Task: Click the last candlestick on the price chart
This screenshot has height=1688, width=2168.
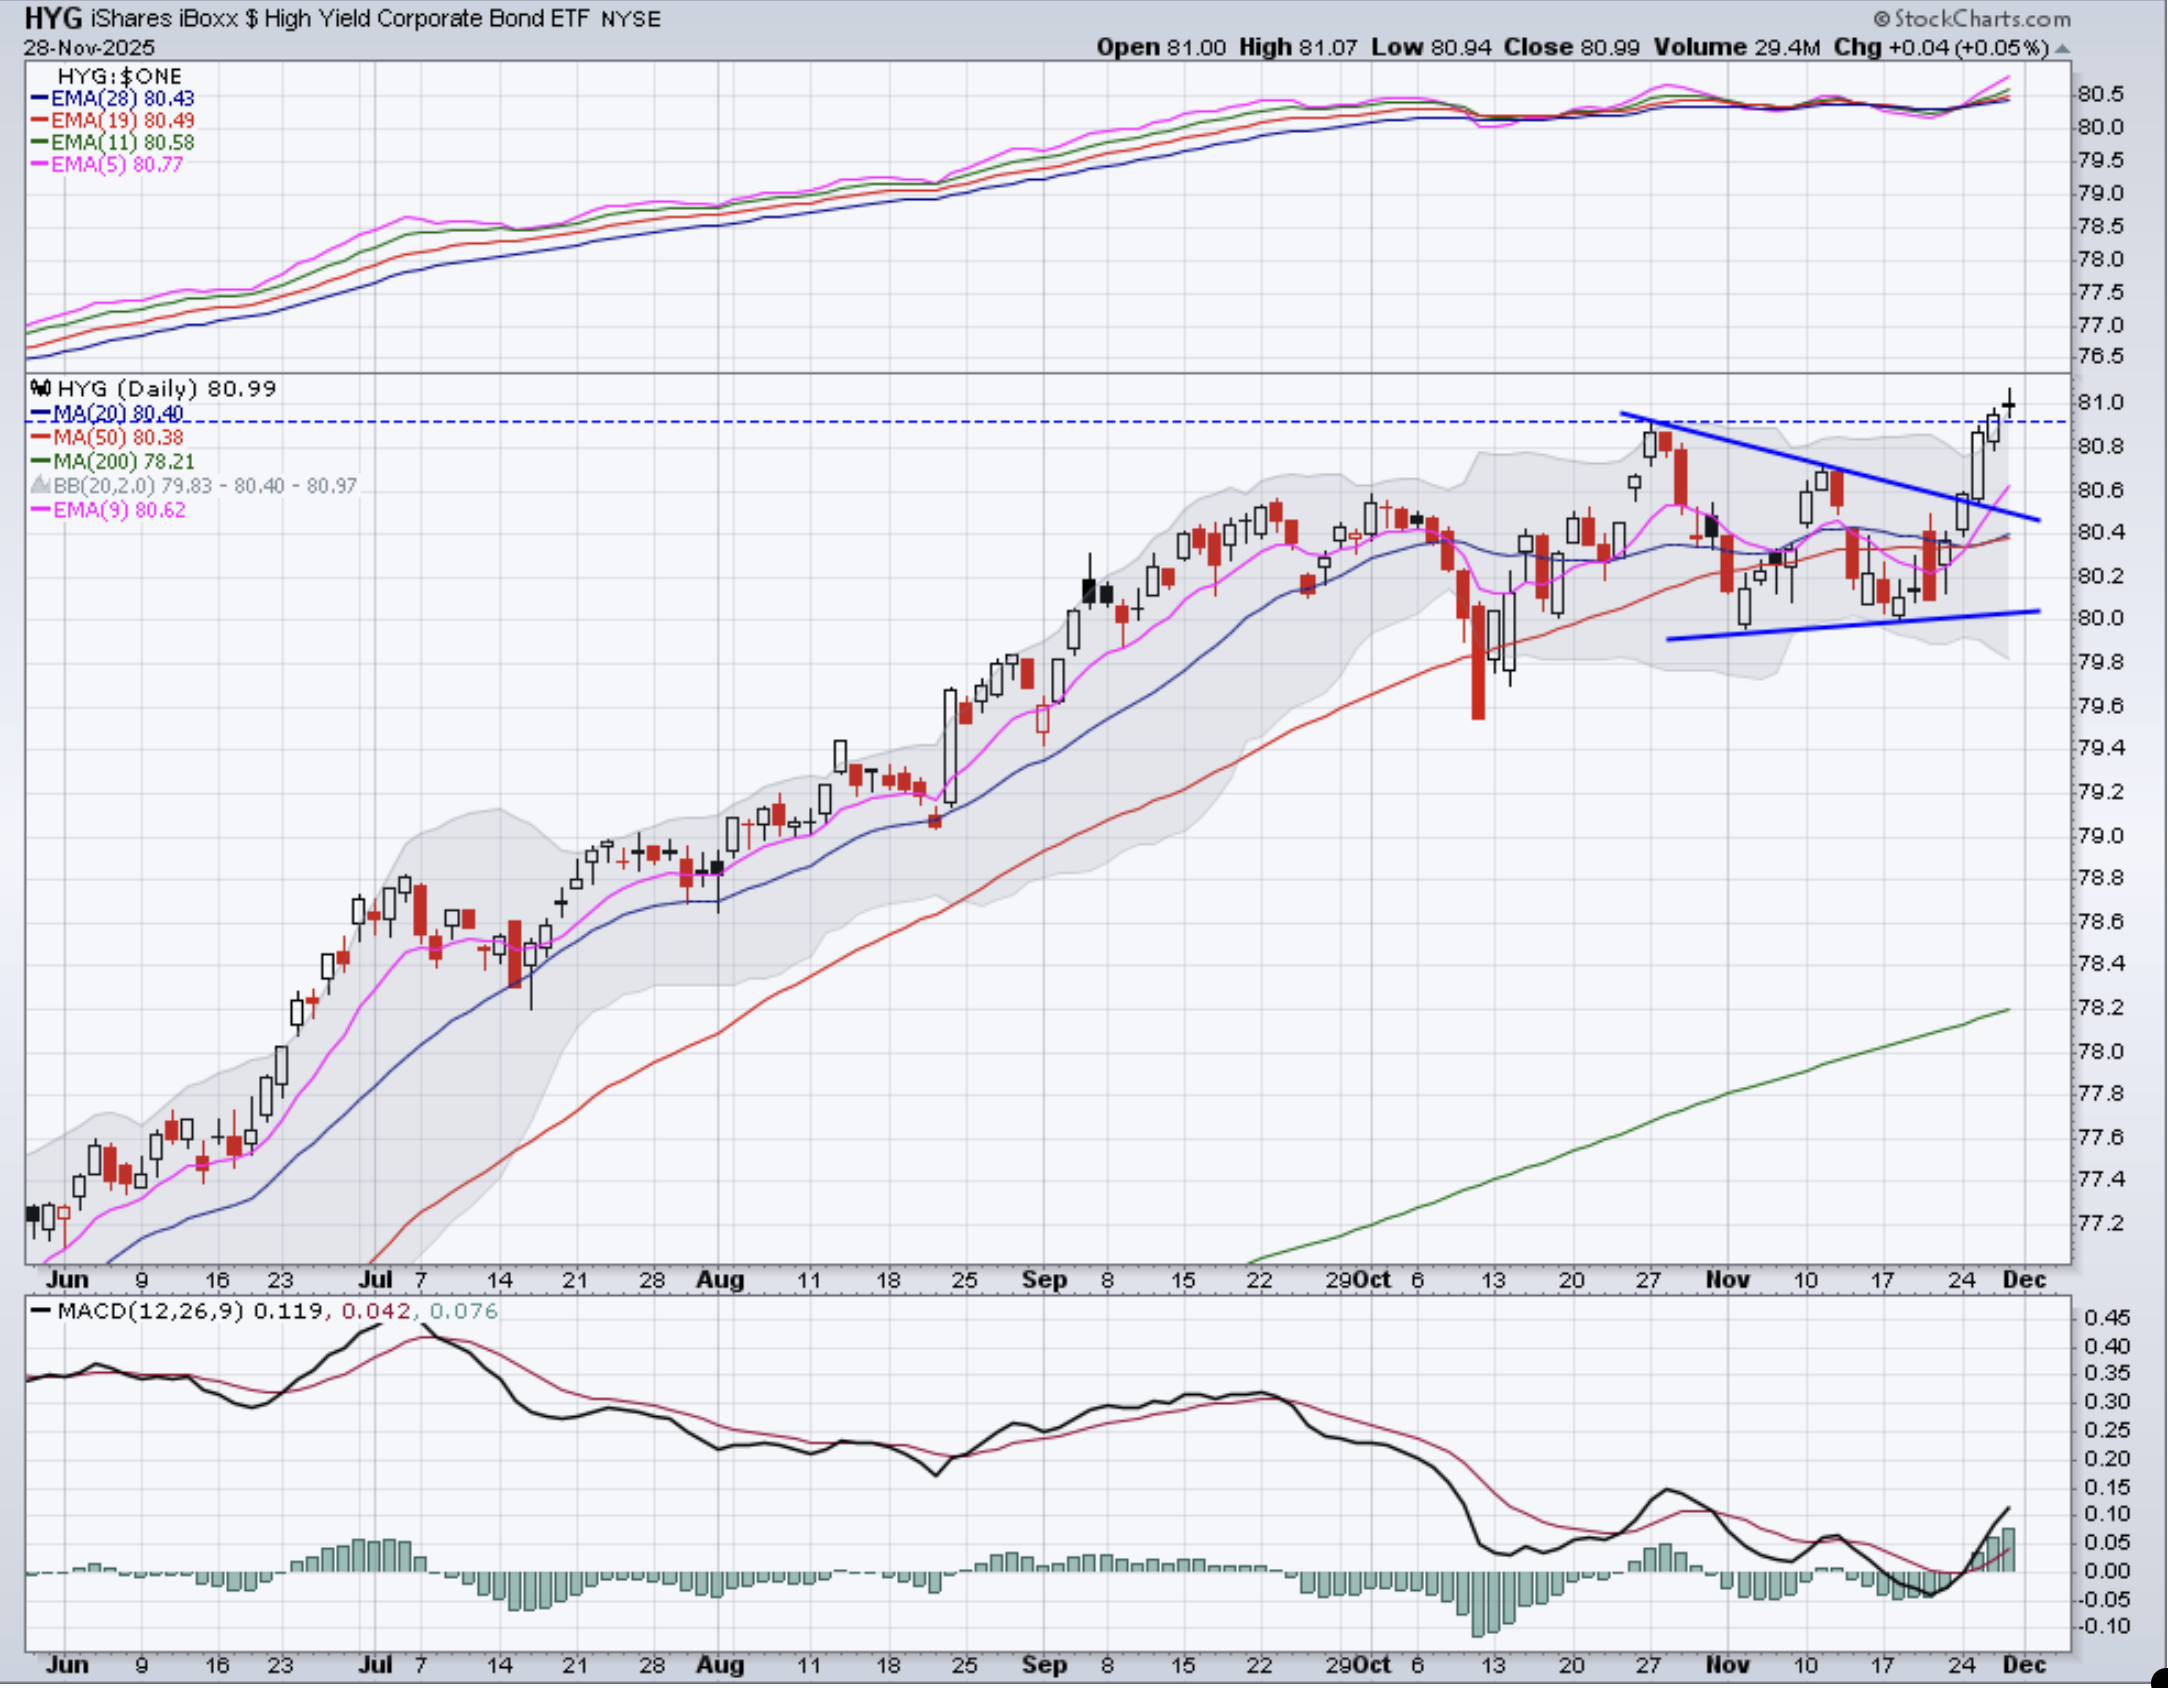Action: coord(2009,405)
